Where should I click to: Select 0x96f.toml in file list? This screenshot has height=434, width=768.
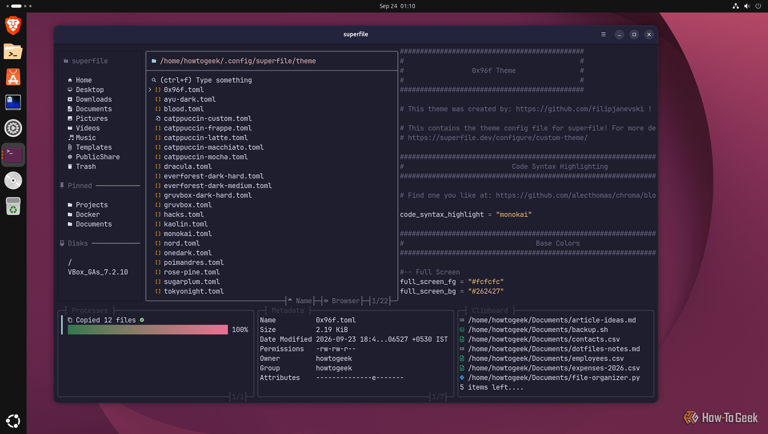point(184,90)
